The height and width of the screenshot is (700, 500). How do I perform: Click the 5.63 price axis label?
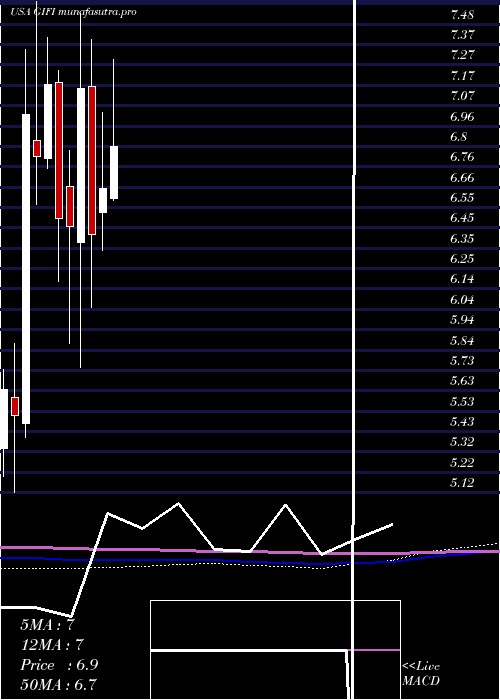(462, 381)
